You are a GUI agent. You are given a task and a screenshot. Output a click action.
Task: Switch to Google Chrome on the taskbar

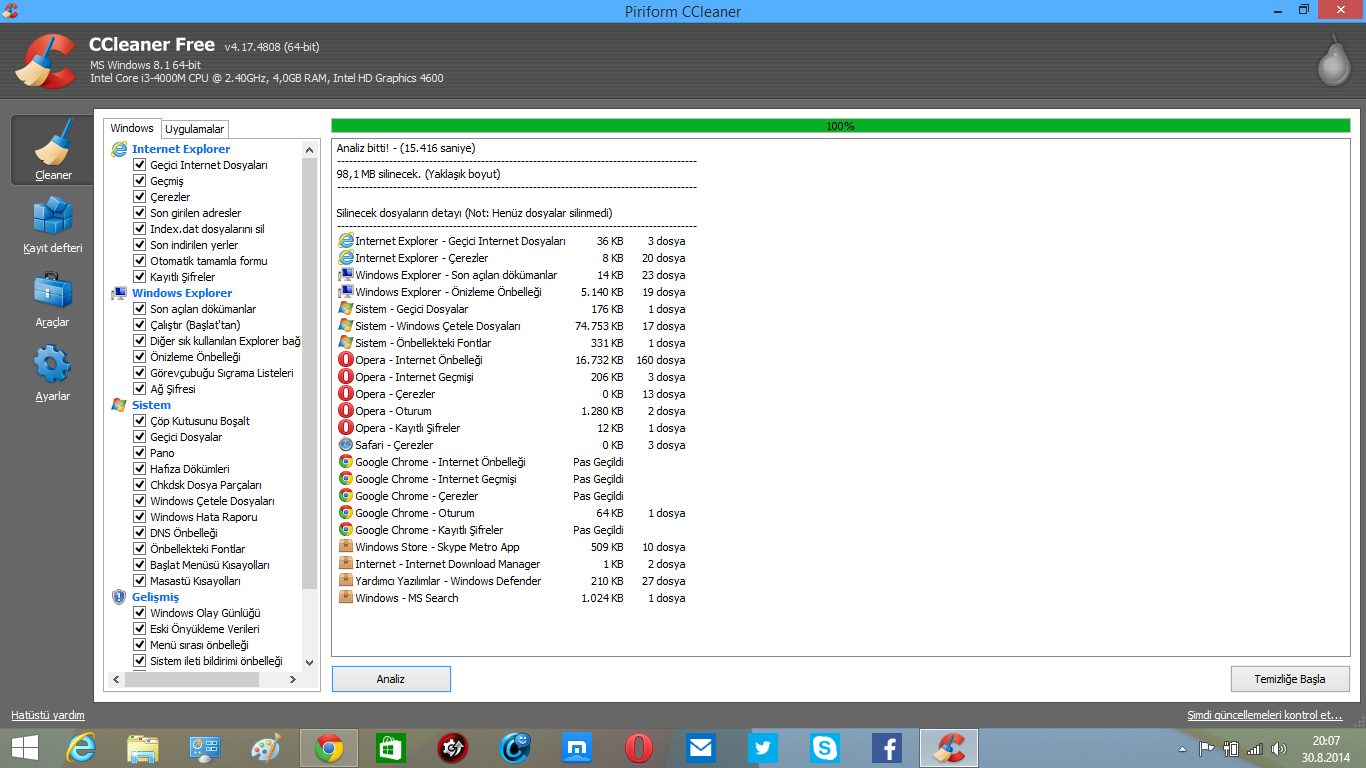(x=328, y=748)
